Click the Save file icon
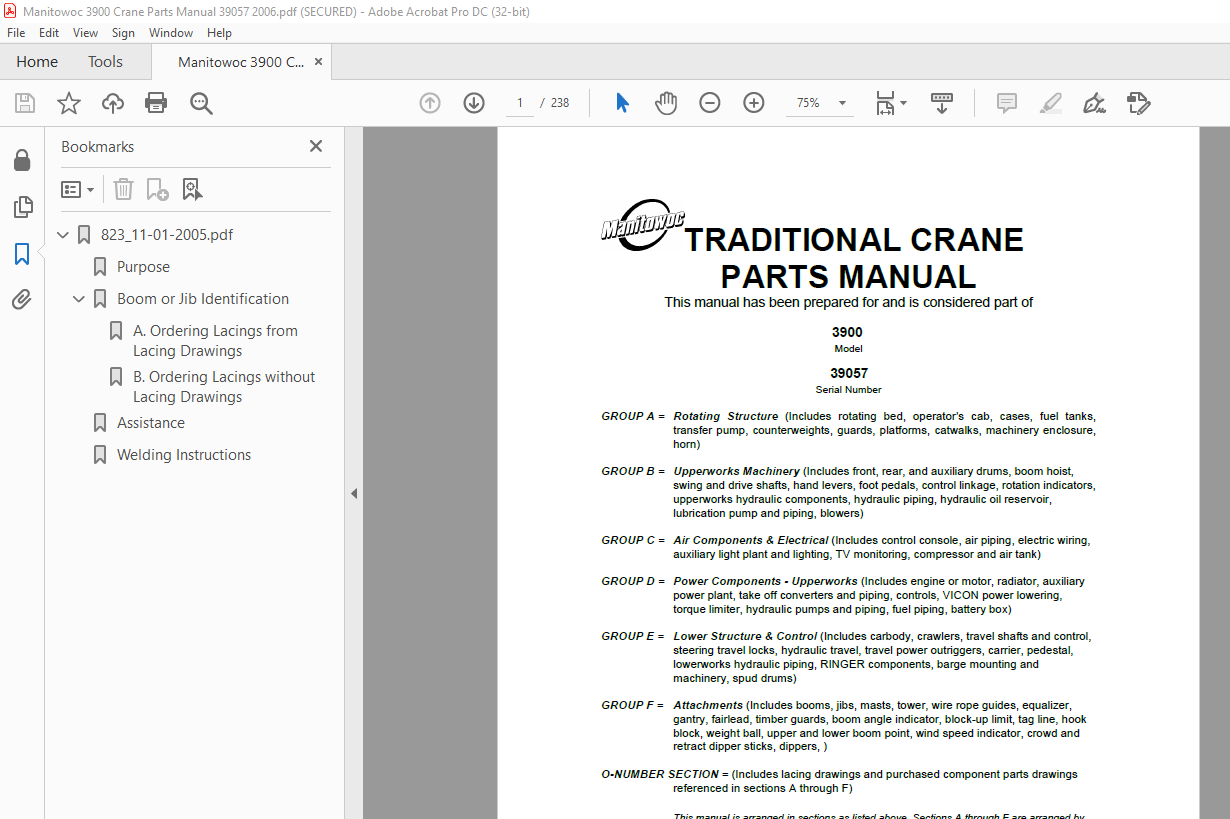This screenshot has height=819, width=1230. 25,103
